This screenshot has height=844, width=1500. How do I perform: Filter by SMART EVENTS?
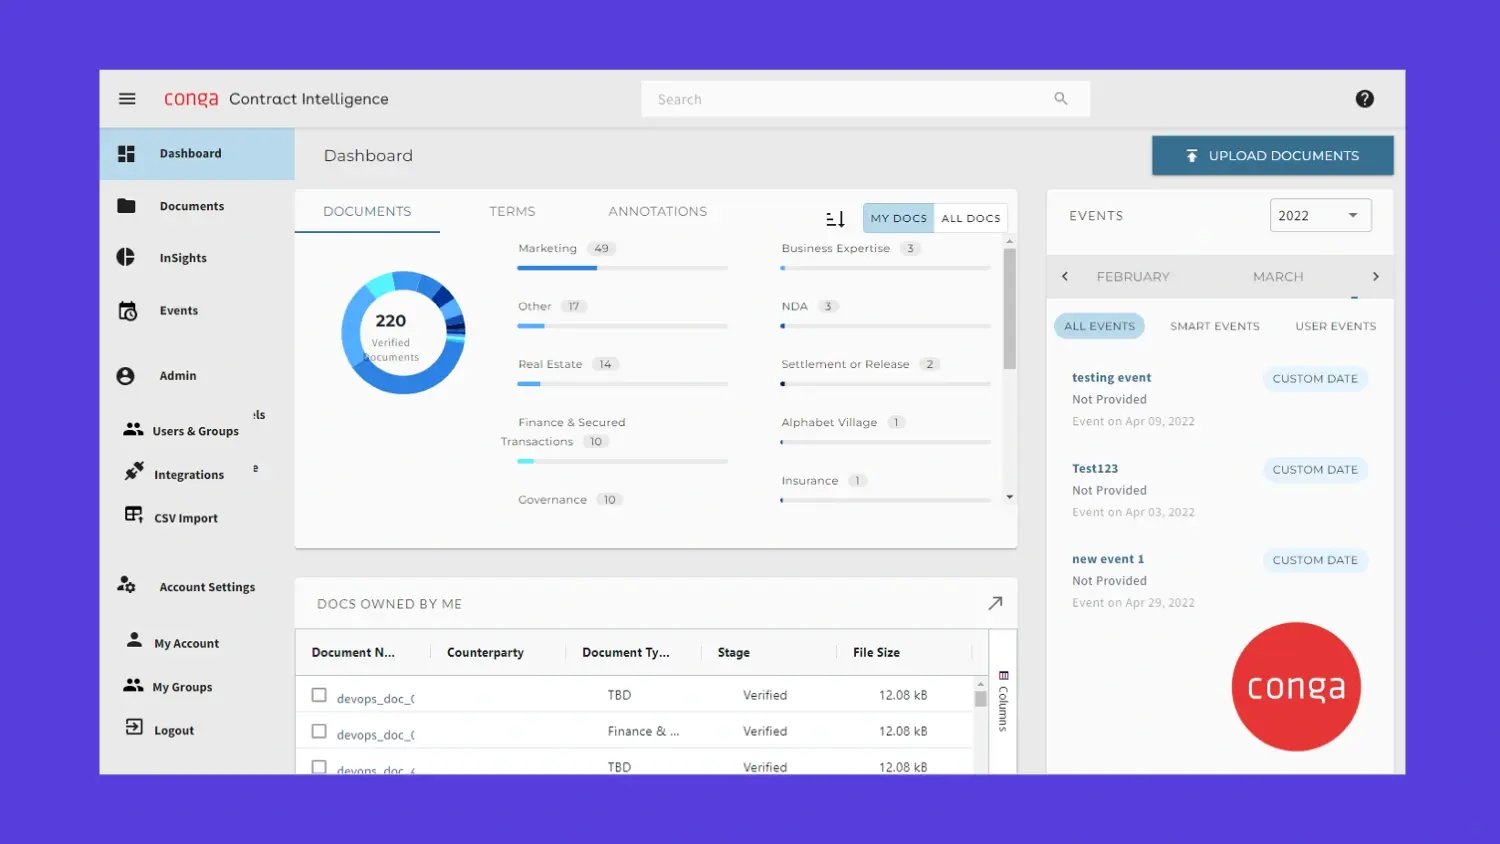coord(1214,326)
